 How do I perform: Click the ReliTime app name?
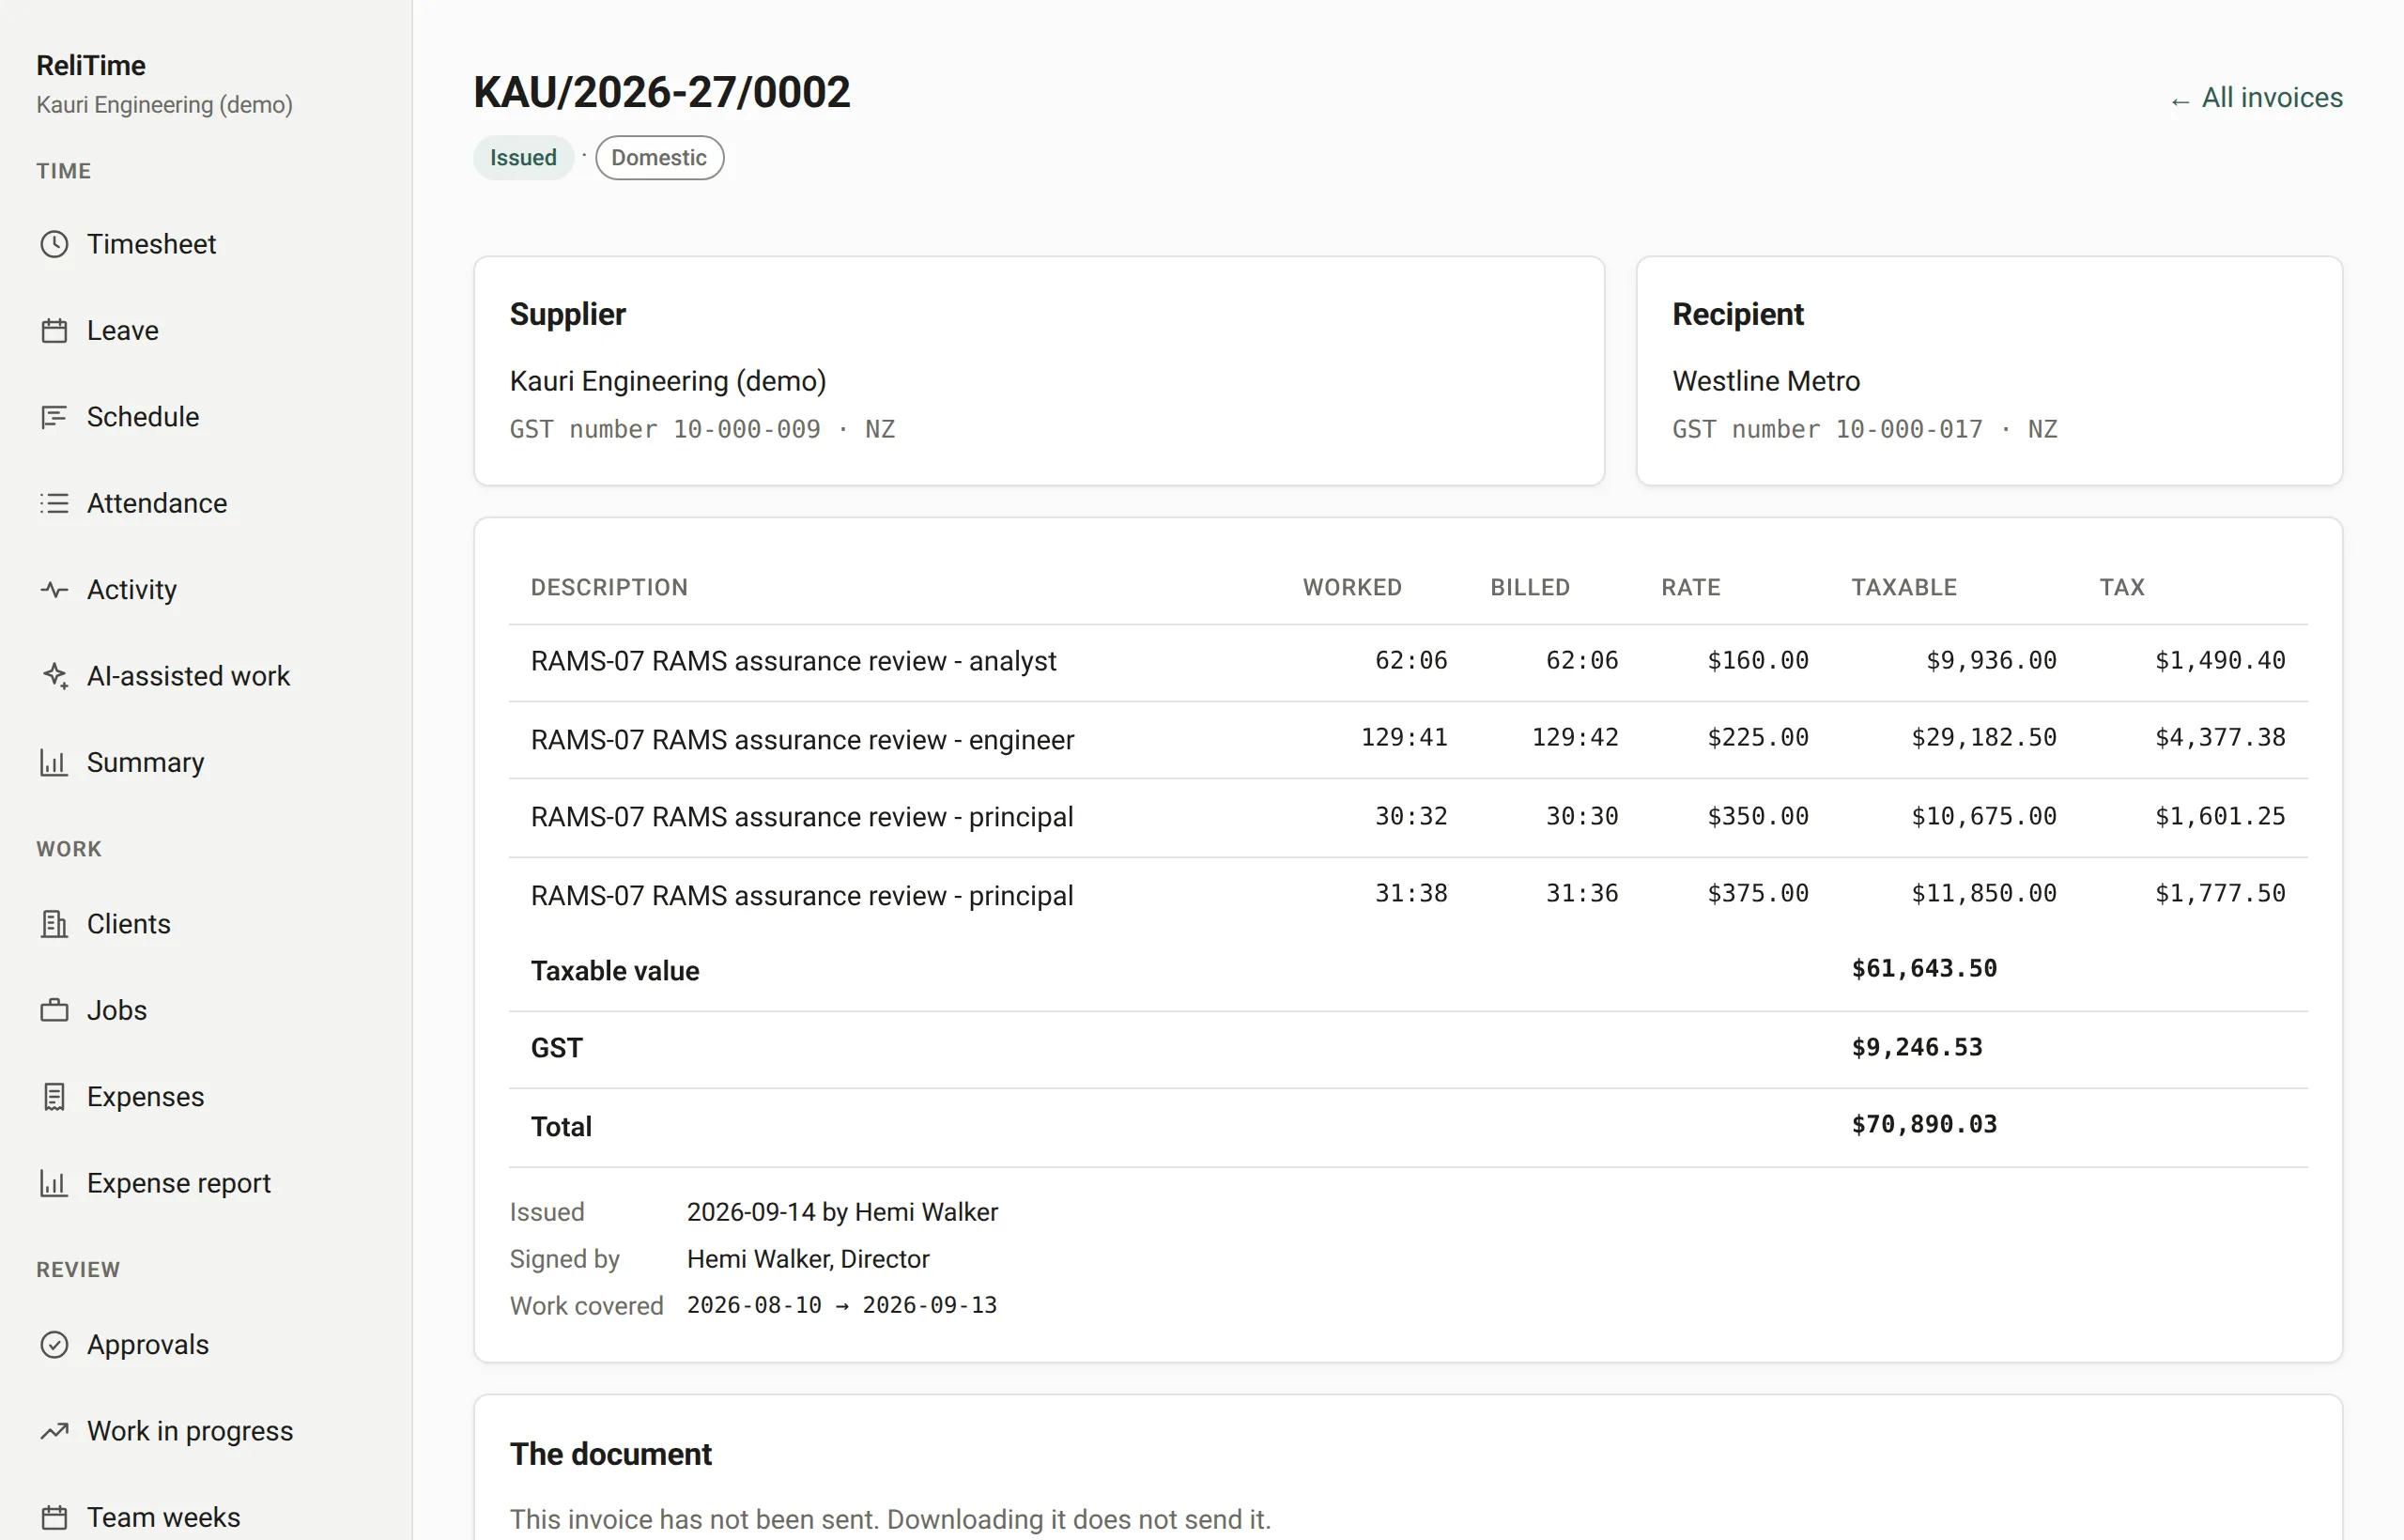tap(91, 66)
